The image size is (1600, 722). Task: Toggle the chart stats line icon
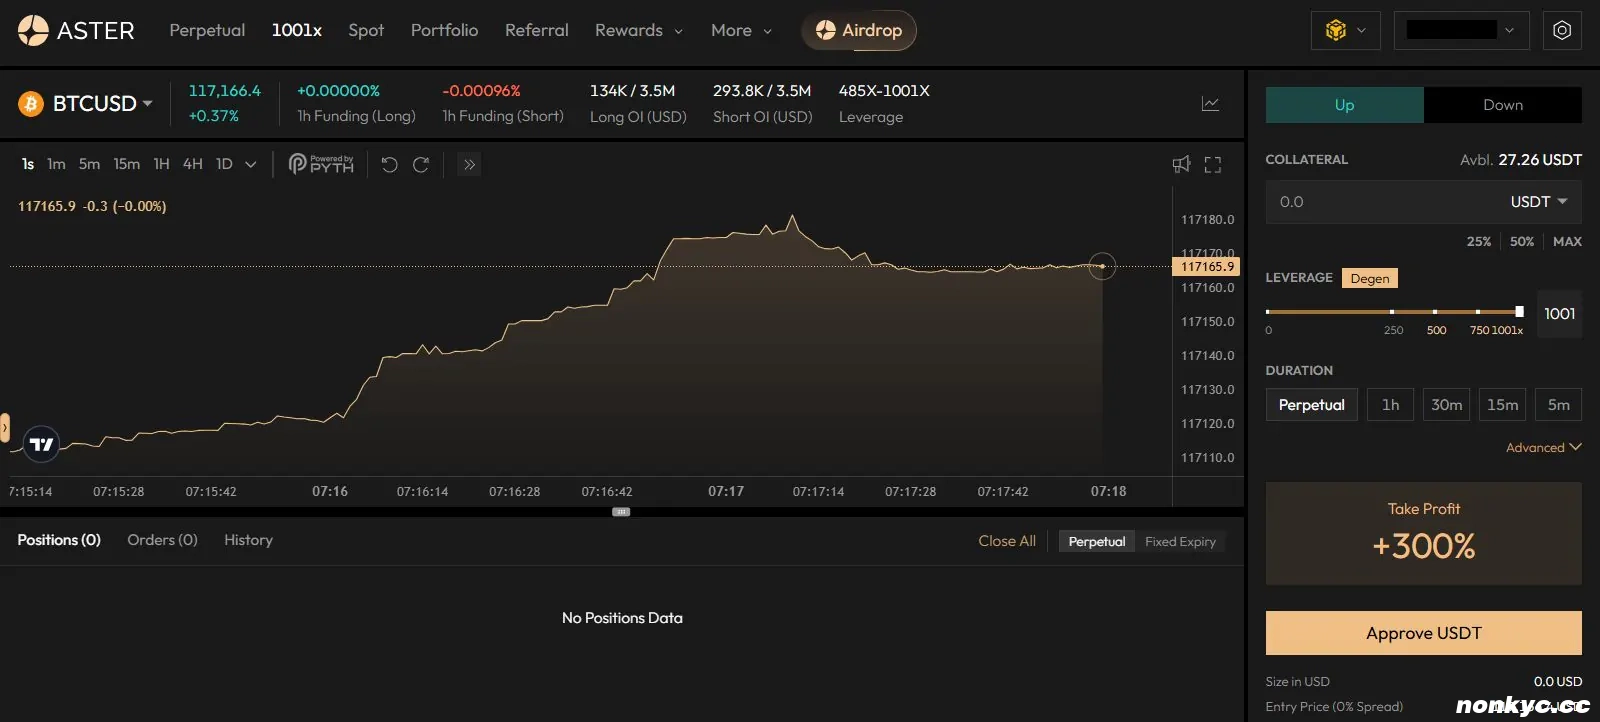pyautogui.click(x=1210, y=104)
